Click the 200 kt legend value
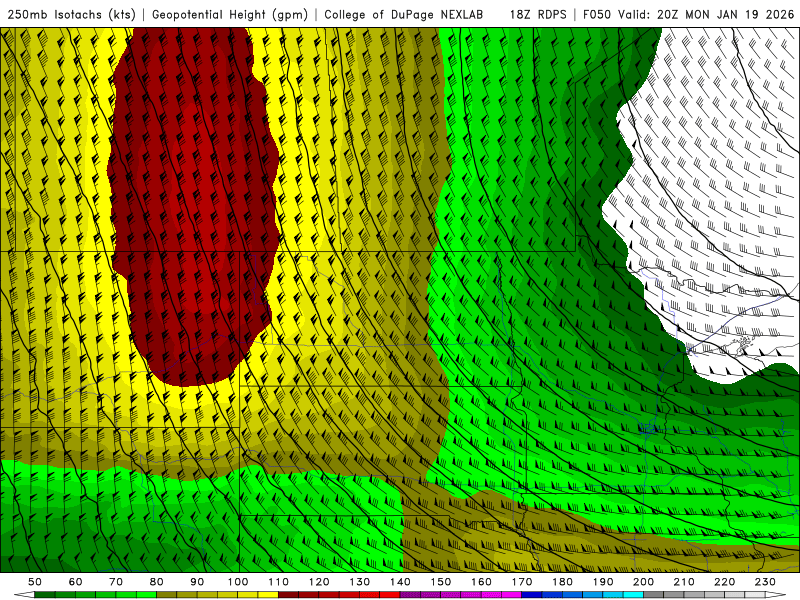This screenshot has width=800, height=600. 643,582
